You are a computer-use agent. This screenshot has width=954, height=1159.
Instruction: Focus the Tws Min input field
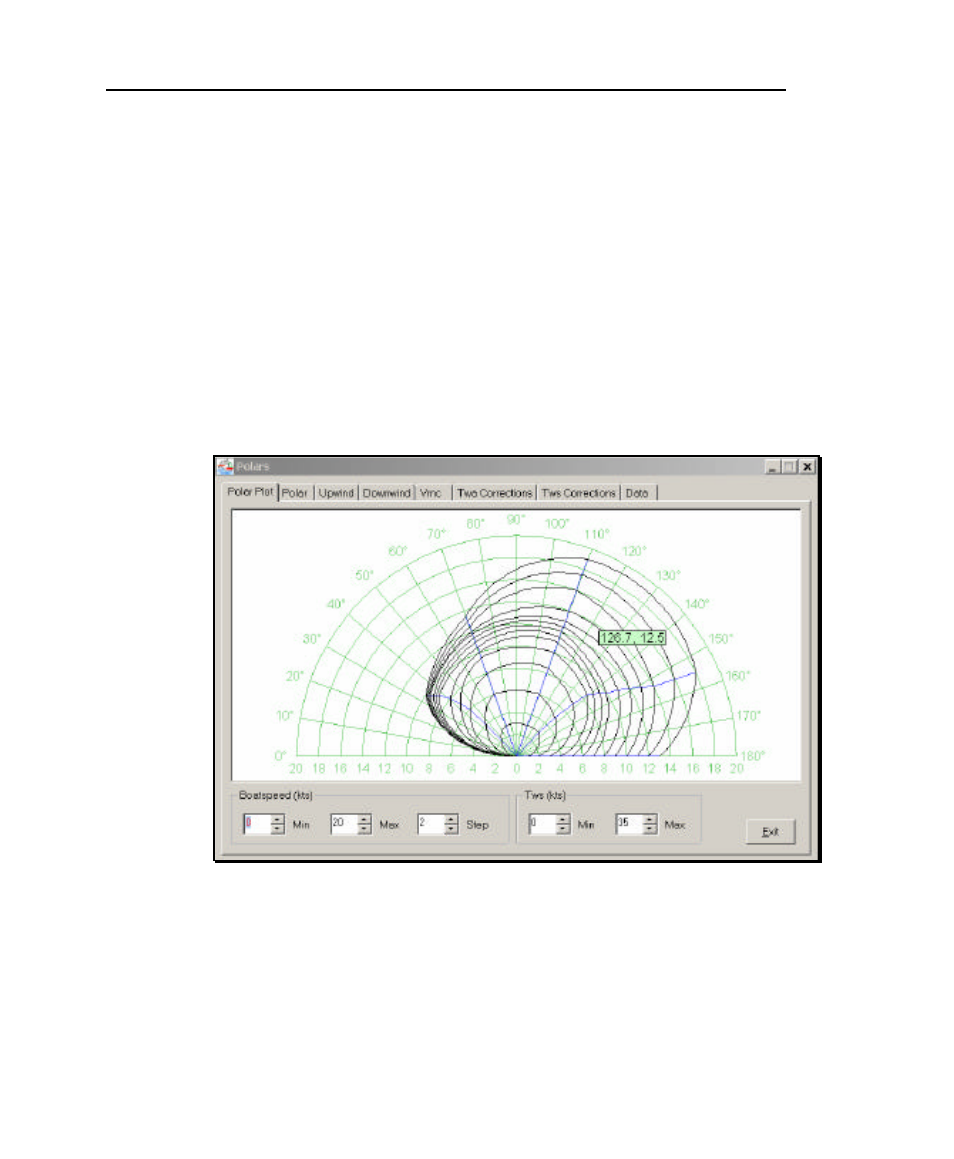[x=543, y=824]
